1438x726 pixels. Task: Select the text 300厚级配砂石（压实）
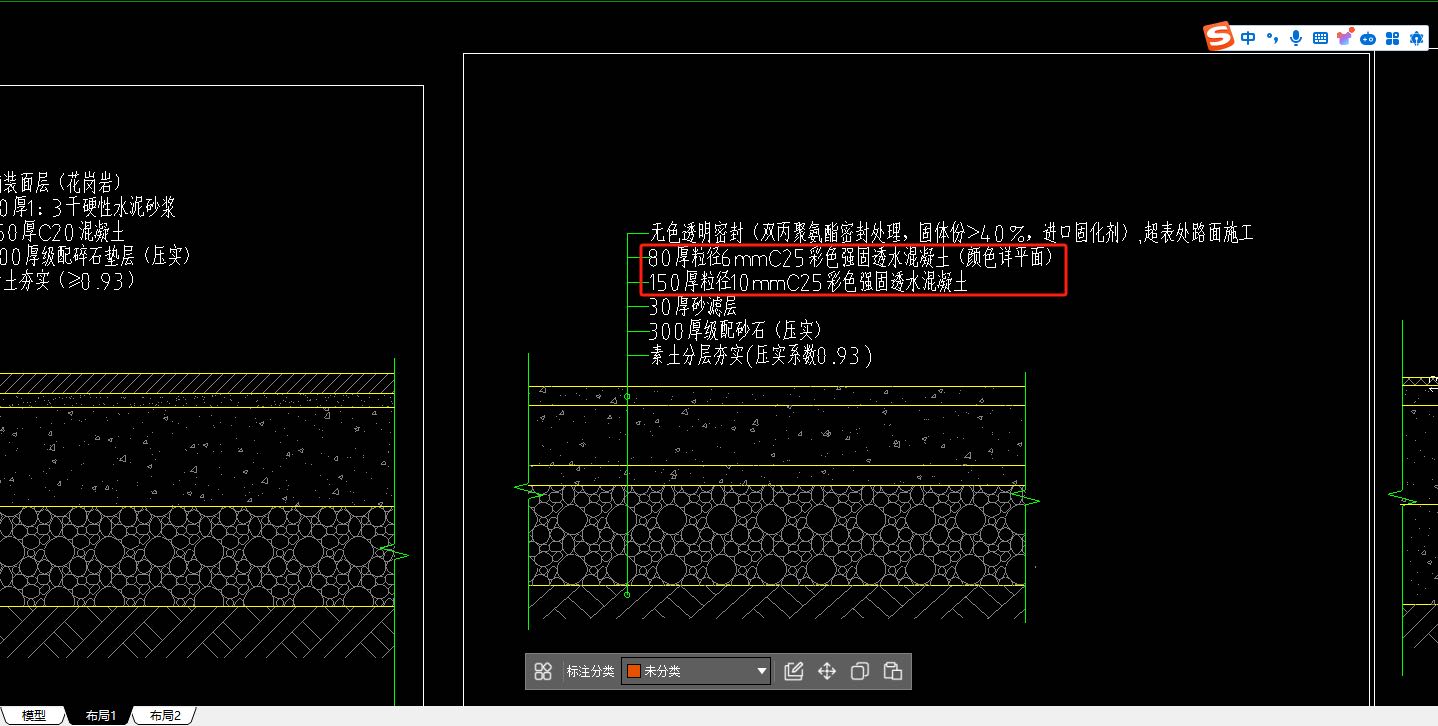point(735,331)
